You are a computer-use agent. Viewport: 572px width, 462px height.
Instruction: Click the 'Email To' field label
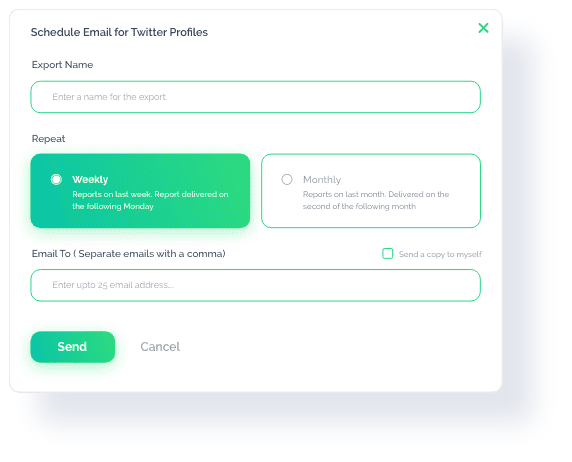[128, 254]
